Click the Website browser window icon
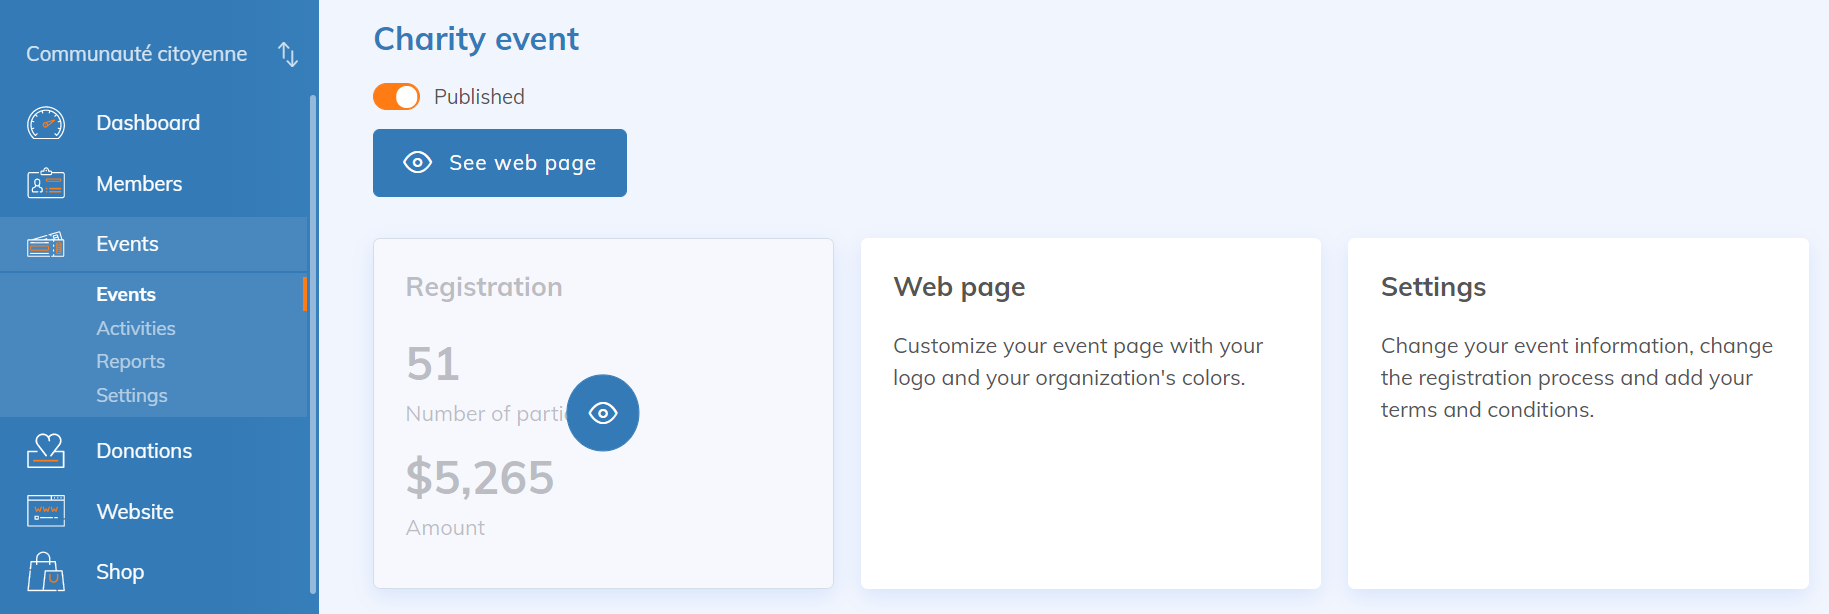The height and width of the screenshot is (614, 1829). pos(46,512)
